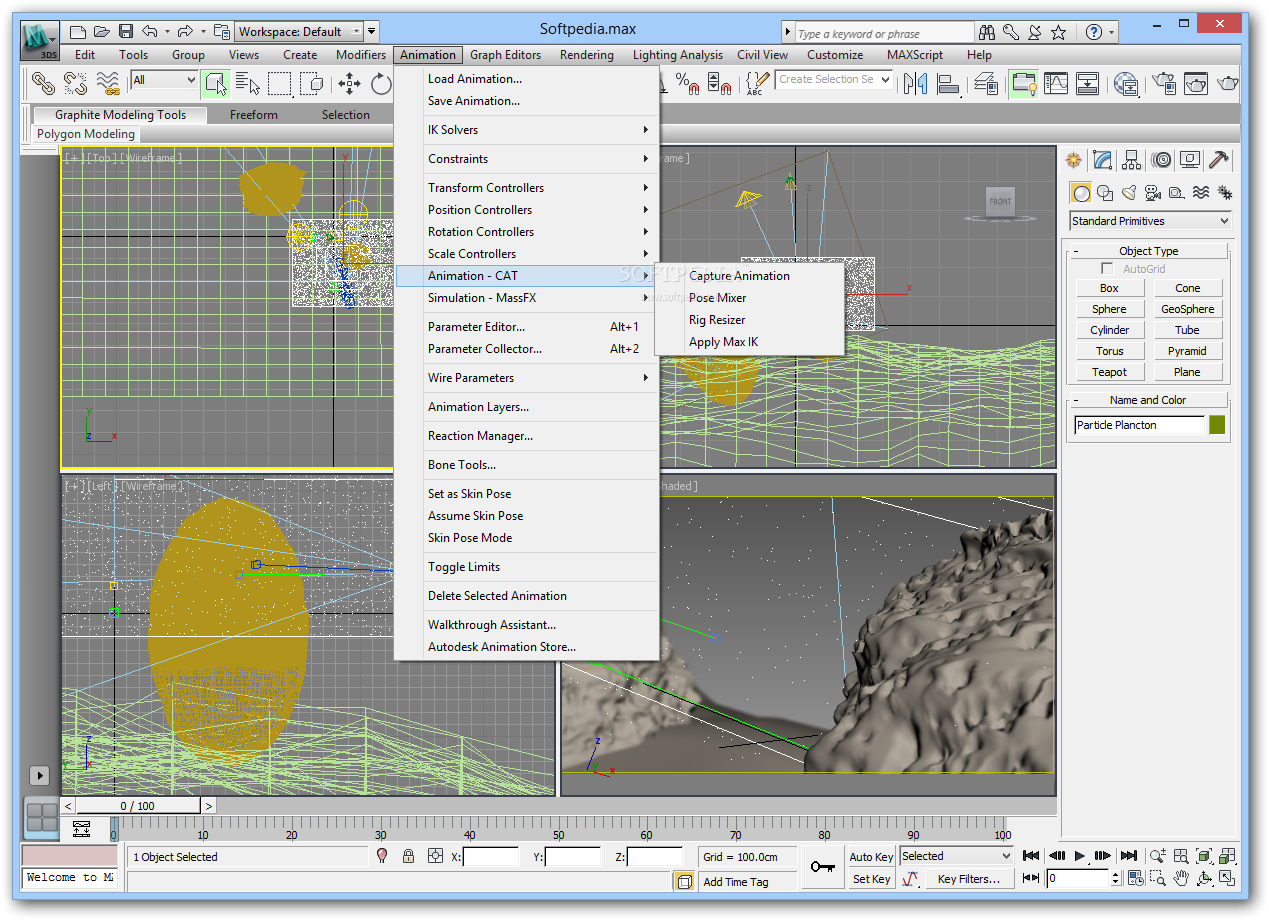Activate the Select and Move tool

349,83
